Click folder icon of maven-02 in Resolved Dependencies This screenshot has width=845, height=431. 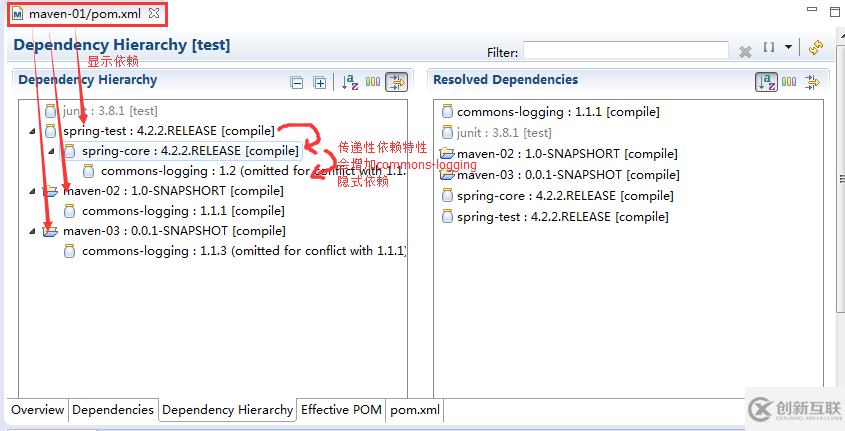tap(447, 154)
